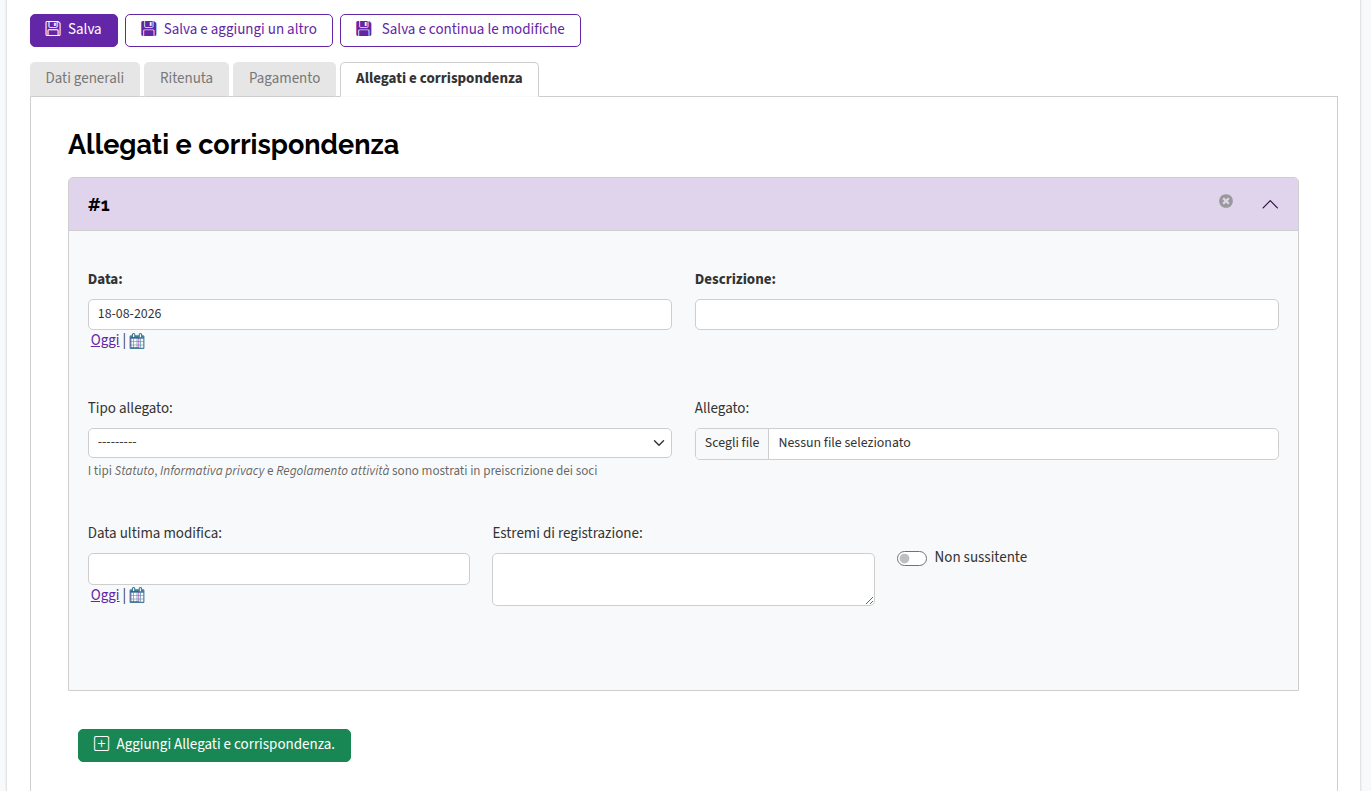
Task: Click the Allegati e corrispondenza page heading
Action: 234,145
